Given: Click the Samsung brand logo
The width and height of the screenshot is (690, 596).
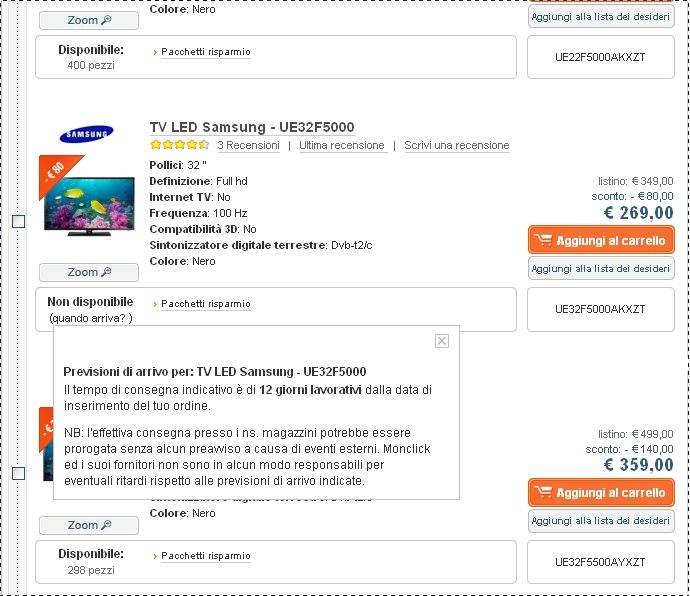Looking at the screenshot, I should 87,134.
